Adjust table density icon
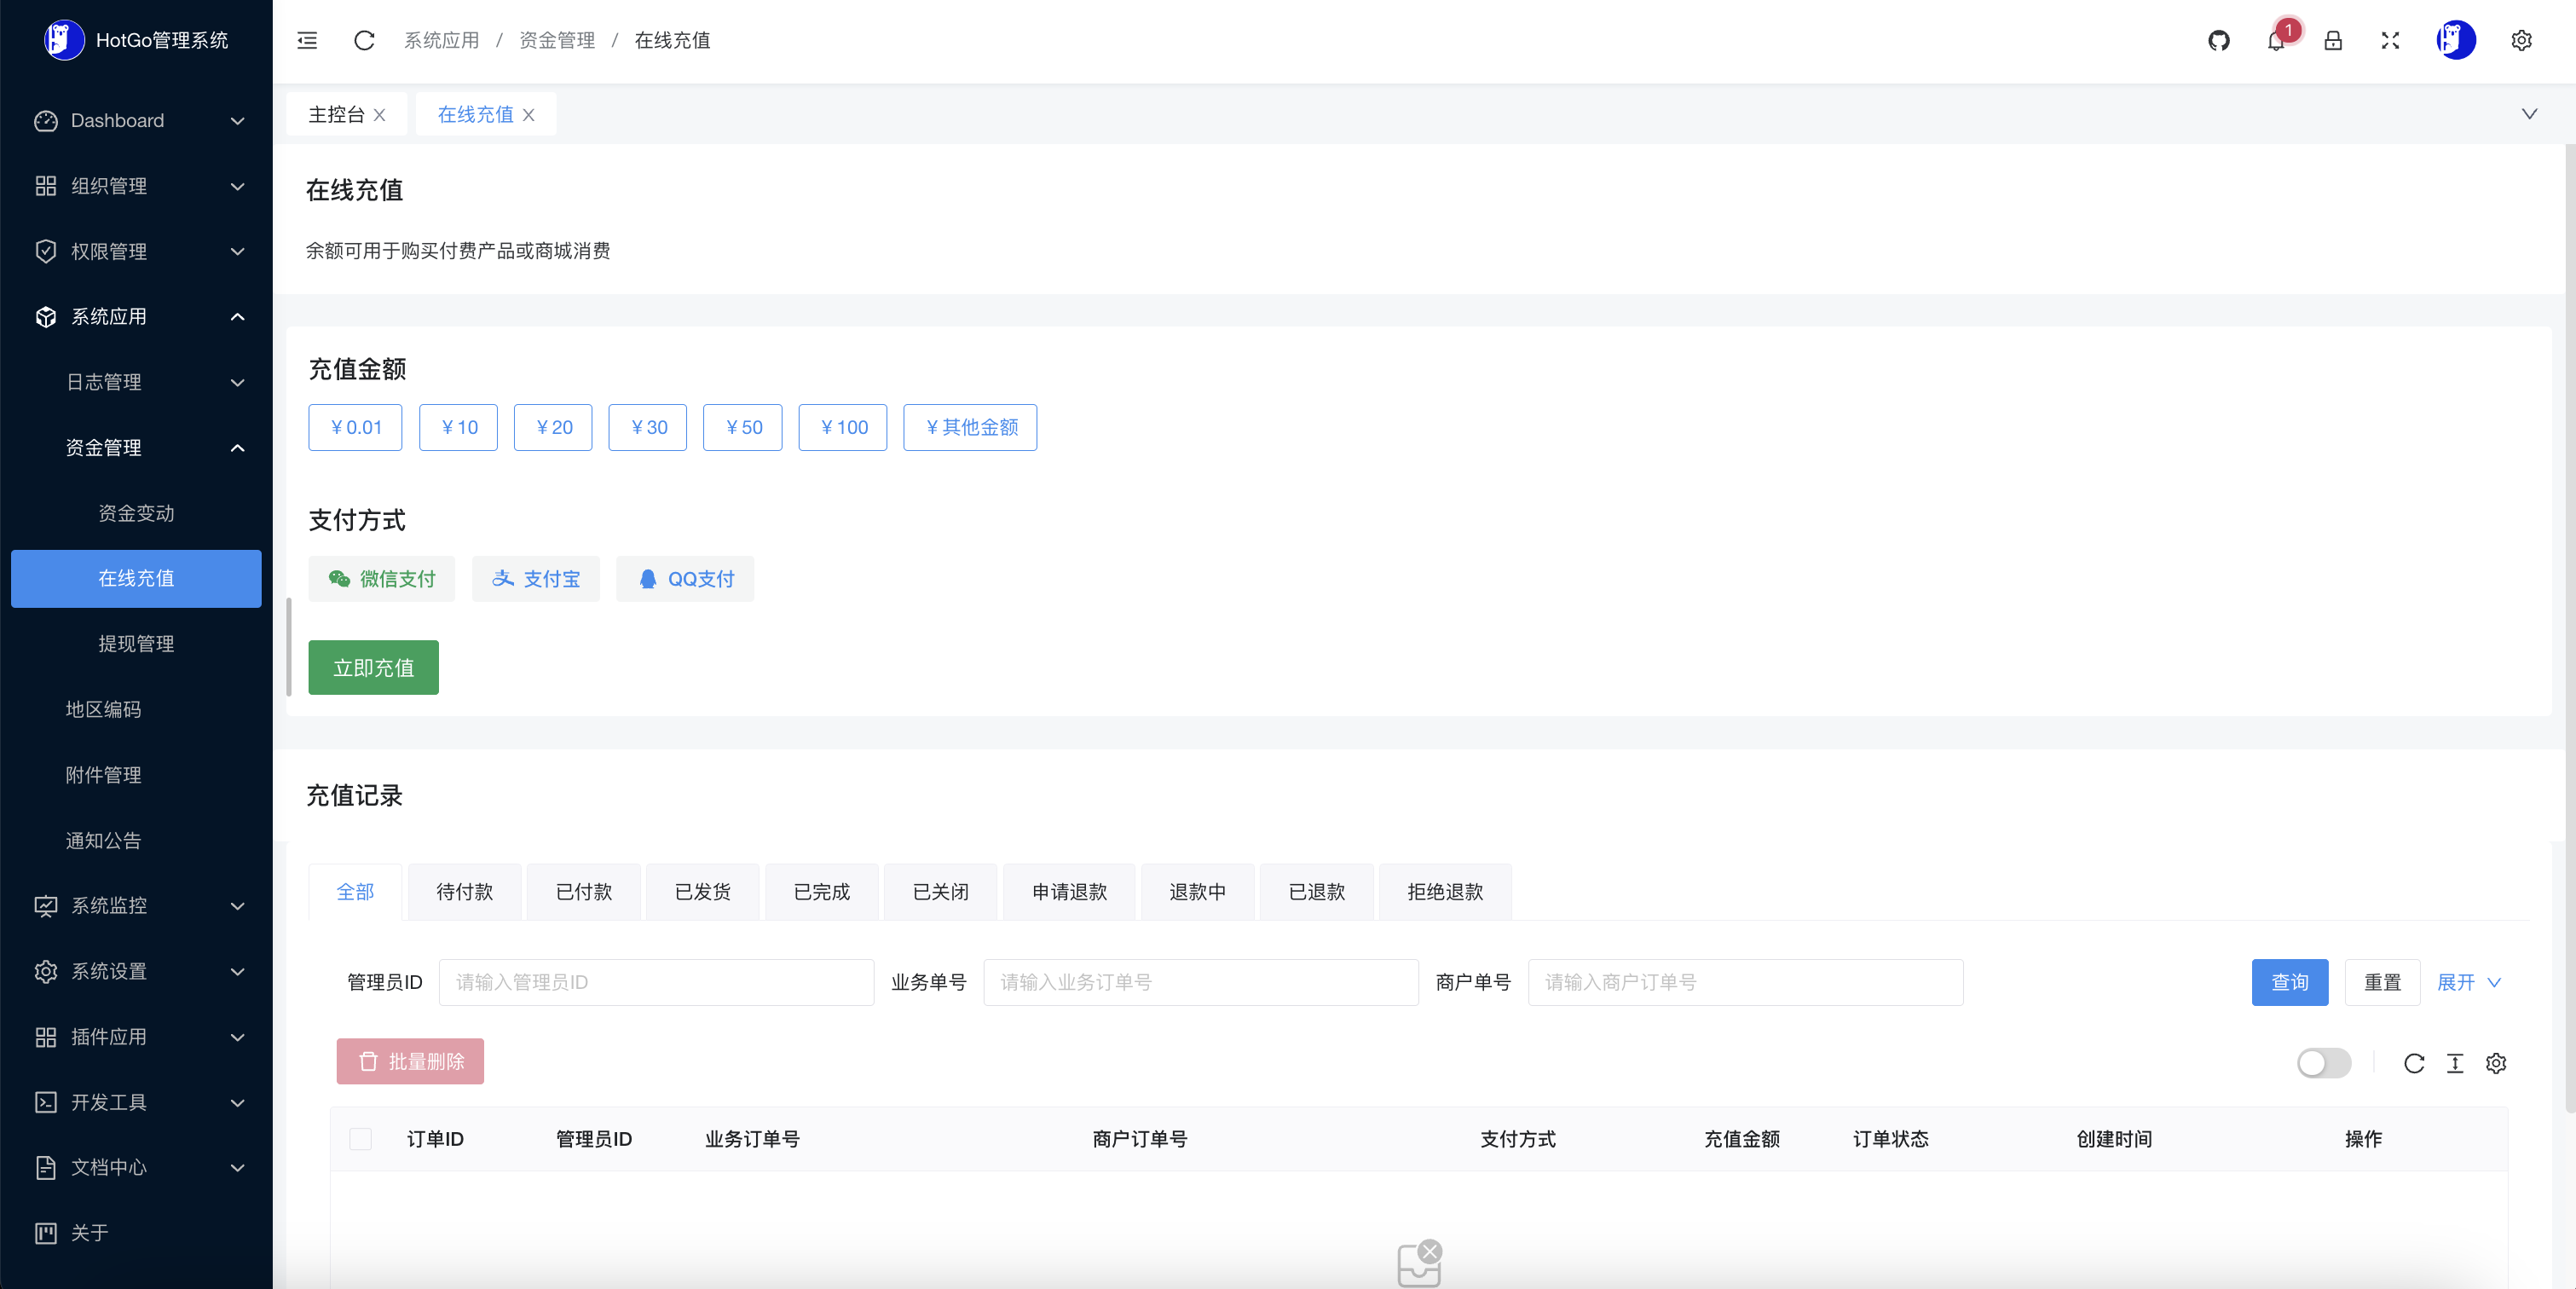The image size is (2576, 1289). [x=2455, y=1063]
